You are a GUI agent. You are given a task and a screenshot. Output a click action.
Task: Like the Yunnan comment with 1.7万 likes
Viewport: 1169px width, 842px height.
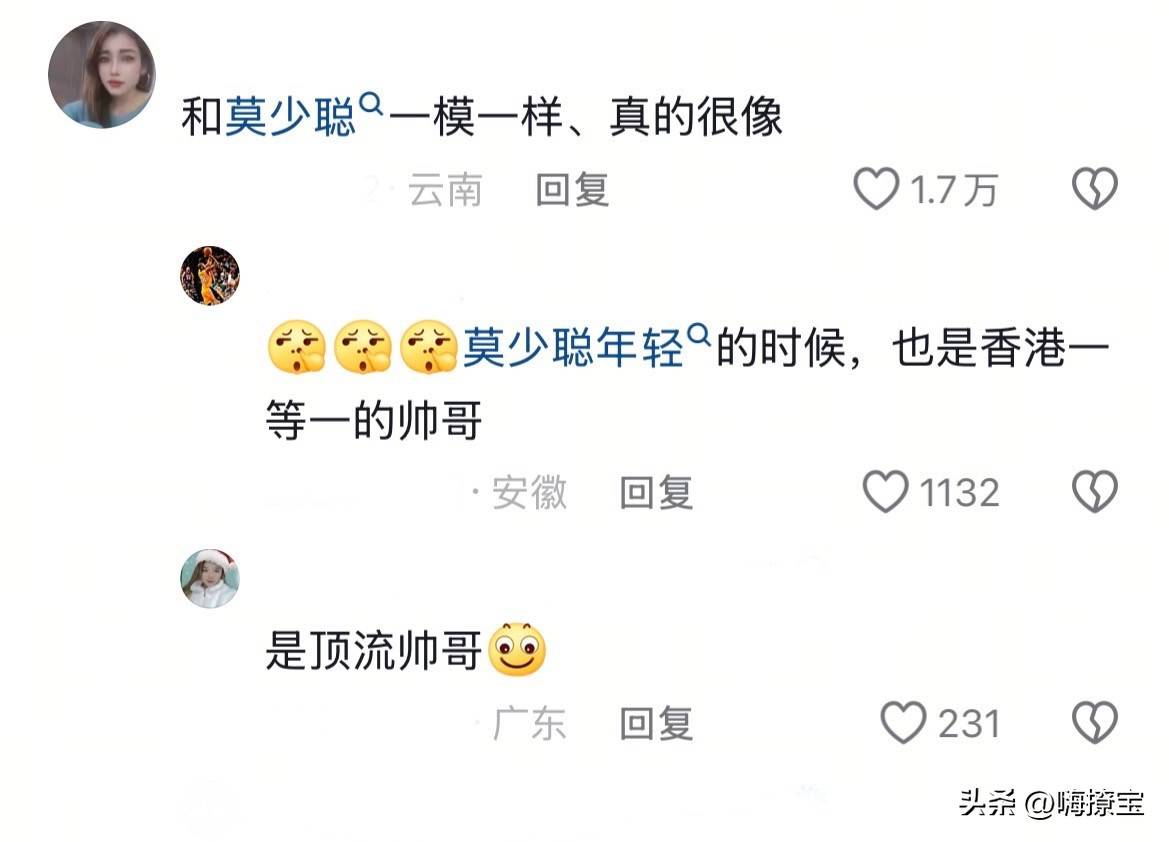tap(876, 189)
